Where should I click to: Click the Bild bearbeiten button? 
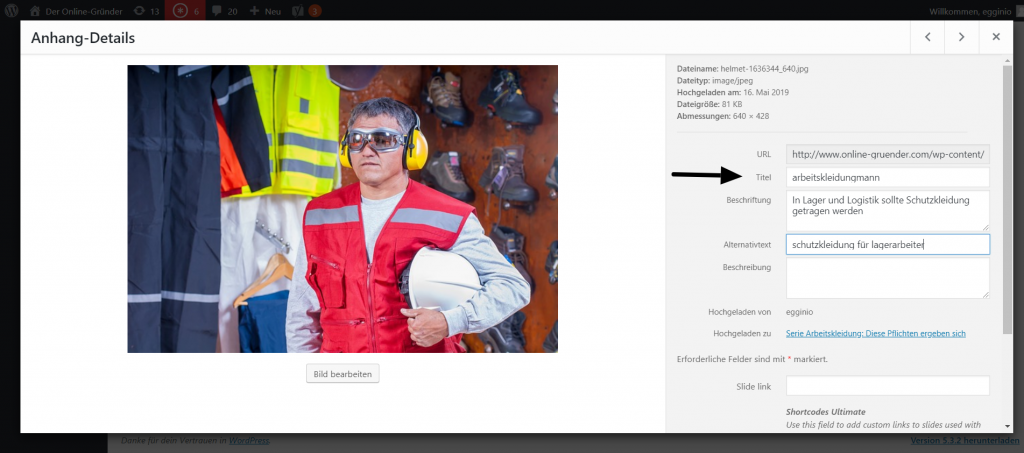(x=342, y=374)
